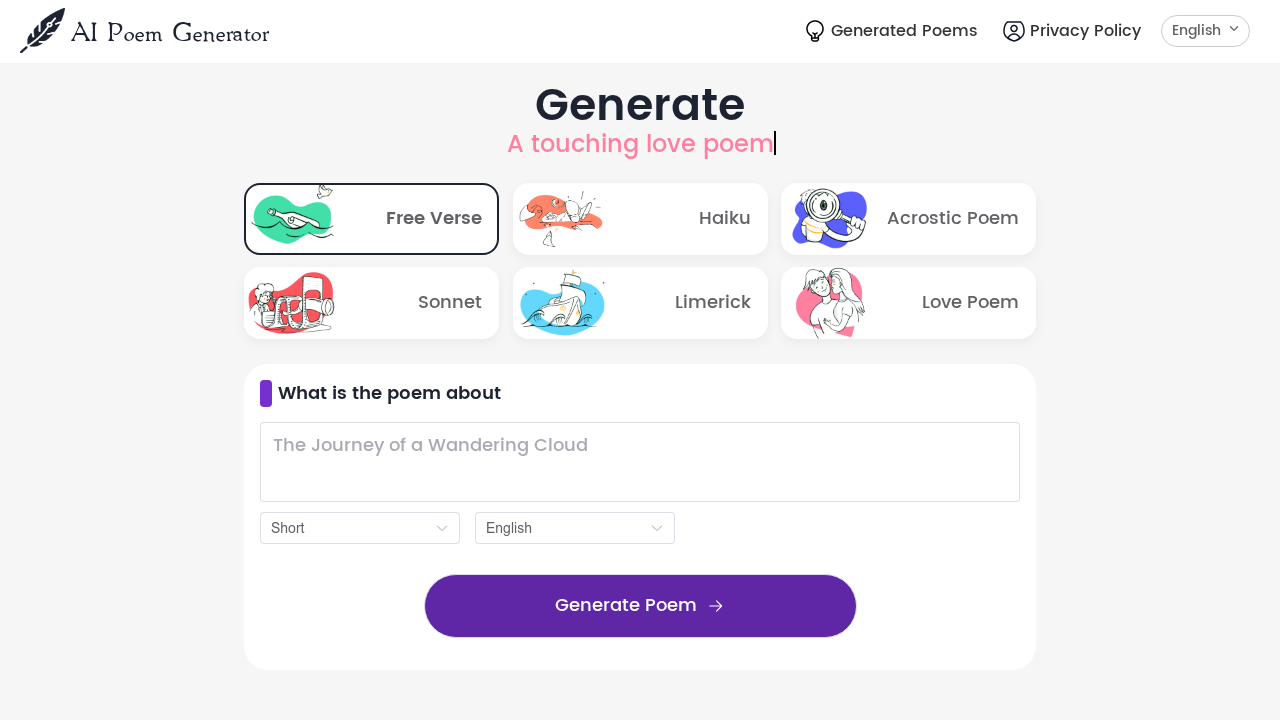
Task: Open the header English language dropdown
Action: [x=1205, y=31]
